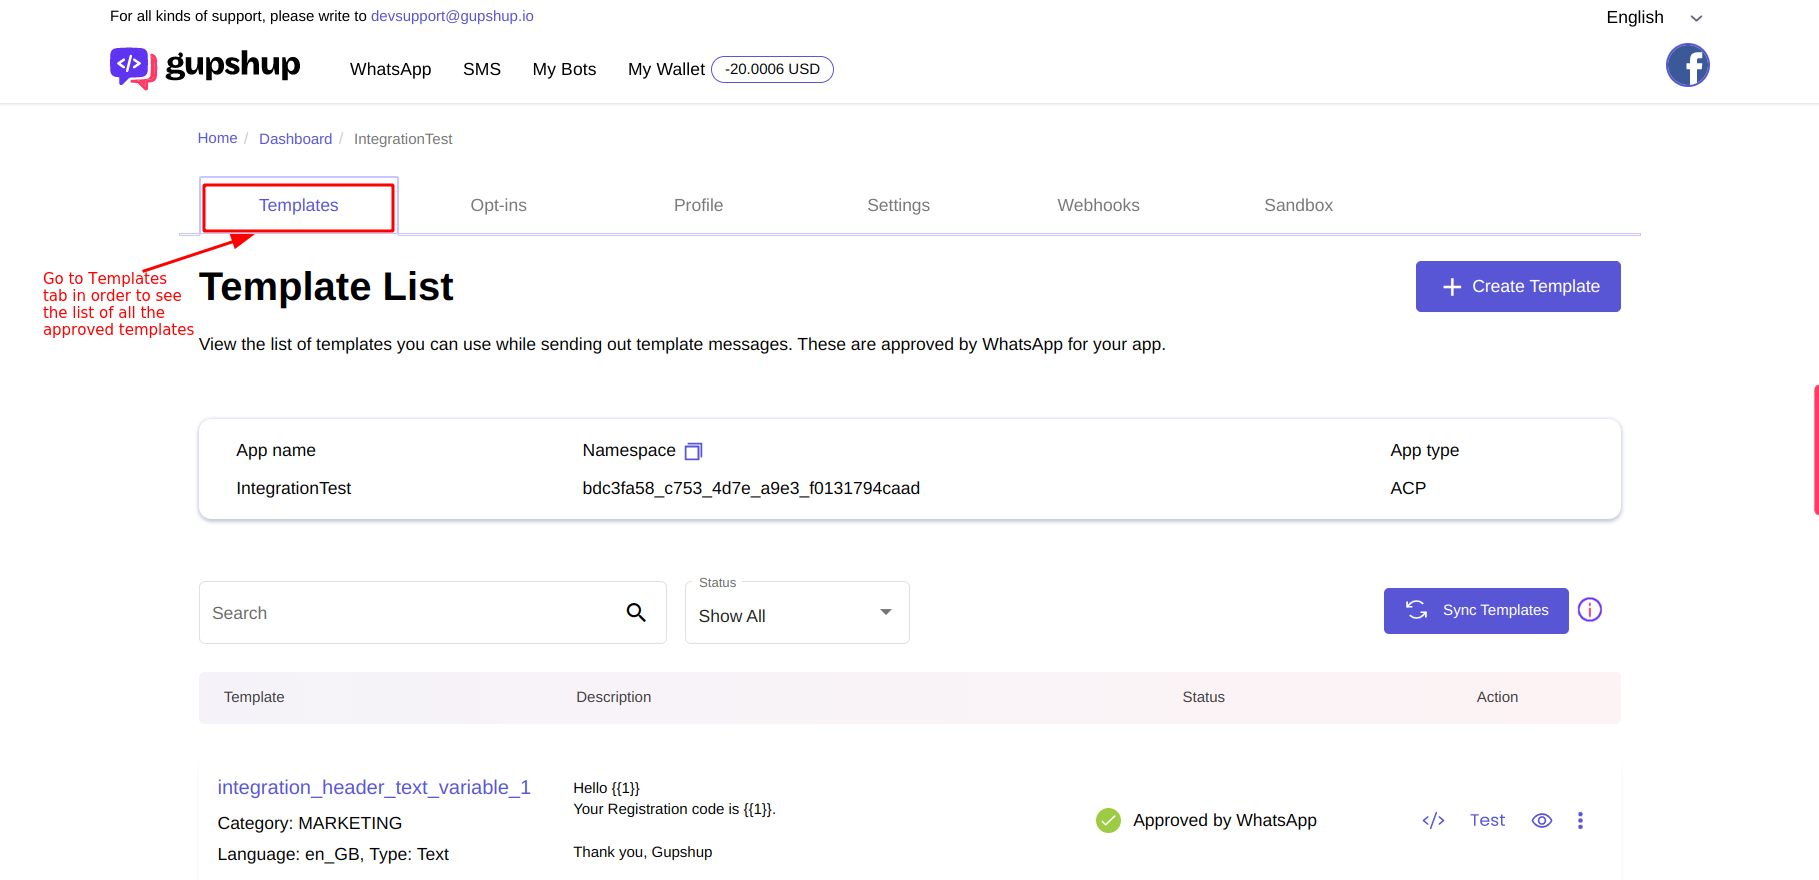
Task: Email devsupport@gupshup.io link
Action: pyautogui.click(x=452, y=16)
